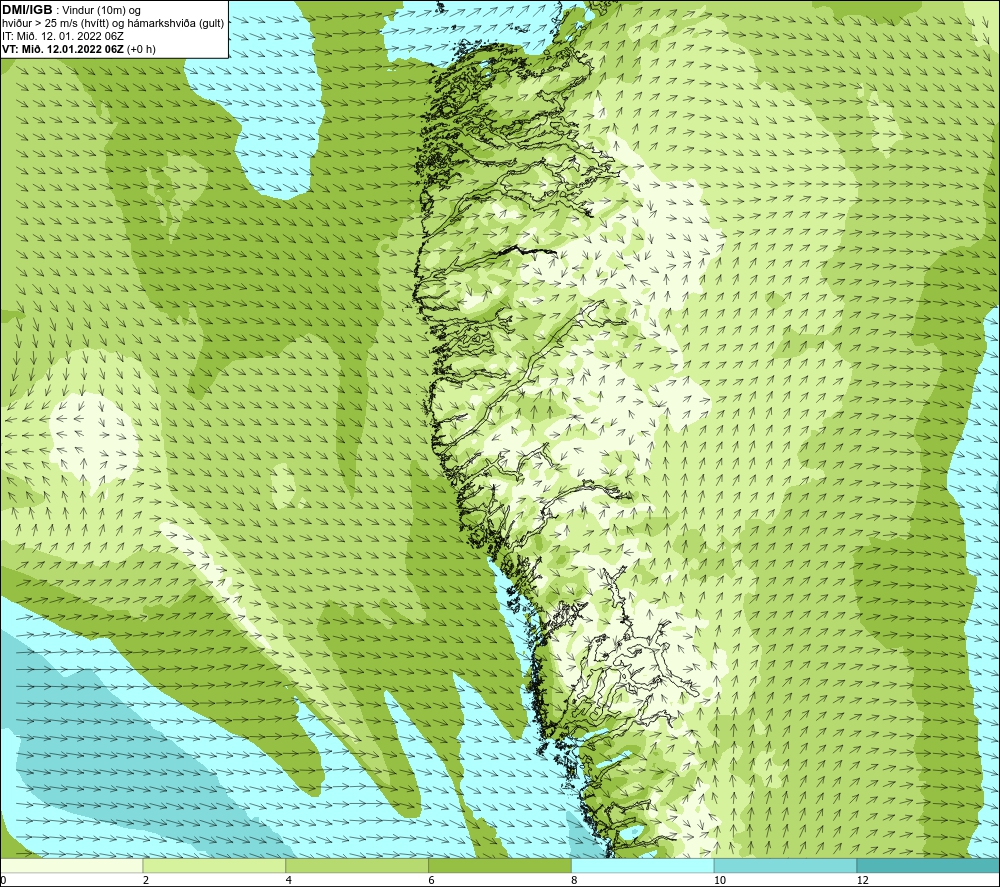The width and height of the screenshot is (1000, 887).
Task: Click the 'Vindur (10m) og' title text
Action: tap(101, 11)
